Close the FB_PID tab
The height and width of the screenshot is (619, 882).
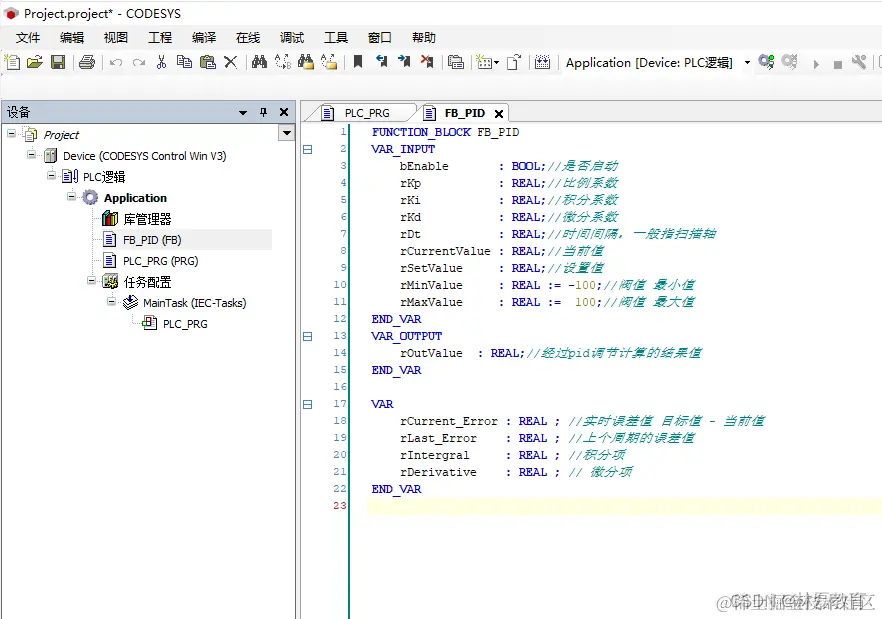coord(498,114)
